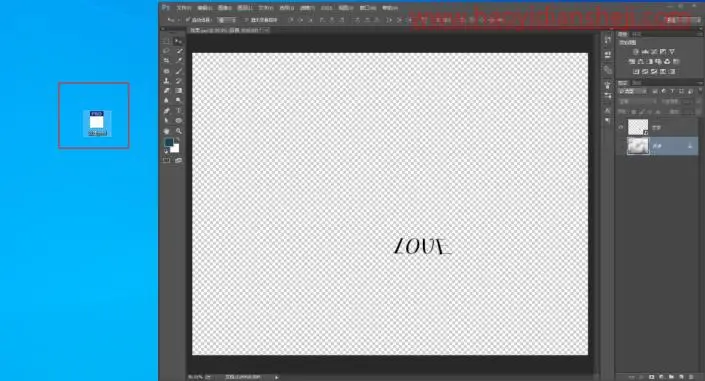Add a Brightness/Contrast adjustment
Viewport: 705px width, 381px height.
(636, 52)
